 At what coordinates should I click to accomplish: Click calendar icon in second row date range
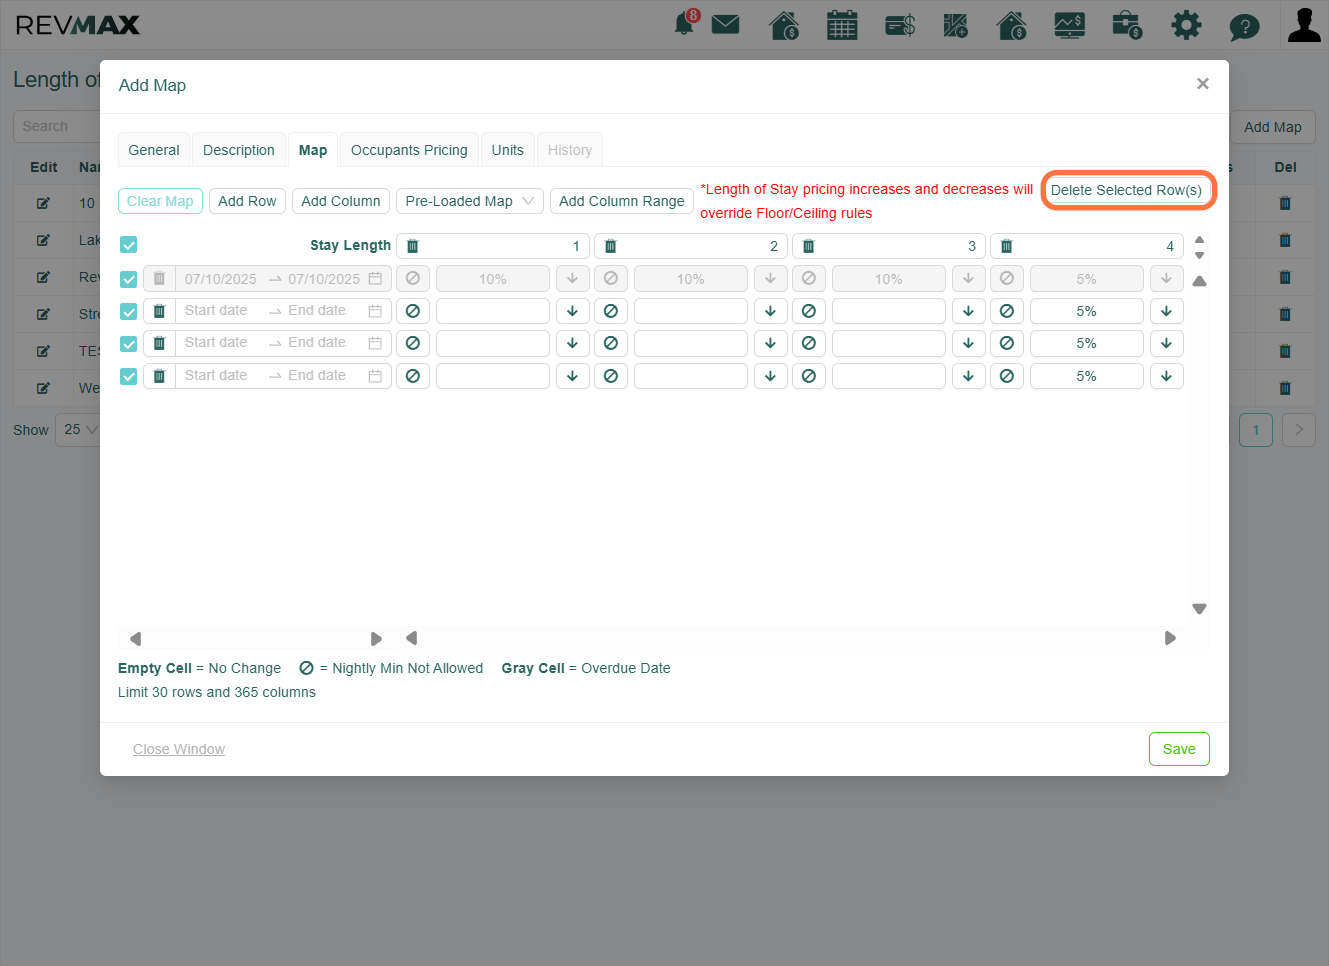(375, 311)
